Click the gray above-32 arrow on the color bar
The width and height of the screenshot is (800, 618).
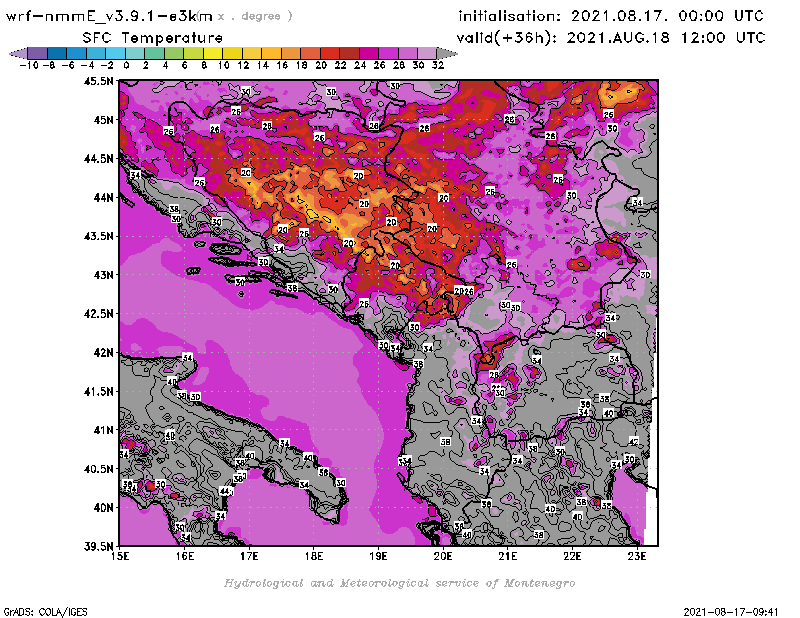point(447,54)
